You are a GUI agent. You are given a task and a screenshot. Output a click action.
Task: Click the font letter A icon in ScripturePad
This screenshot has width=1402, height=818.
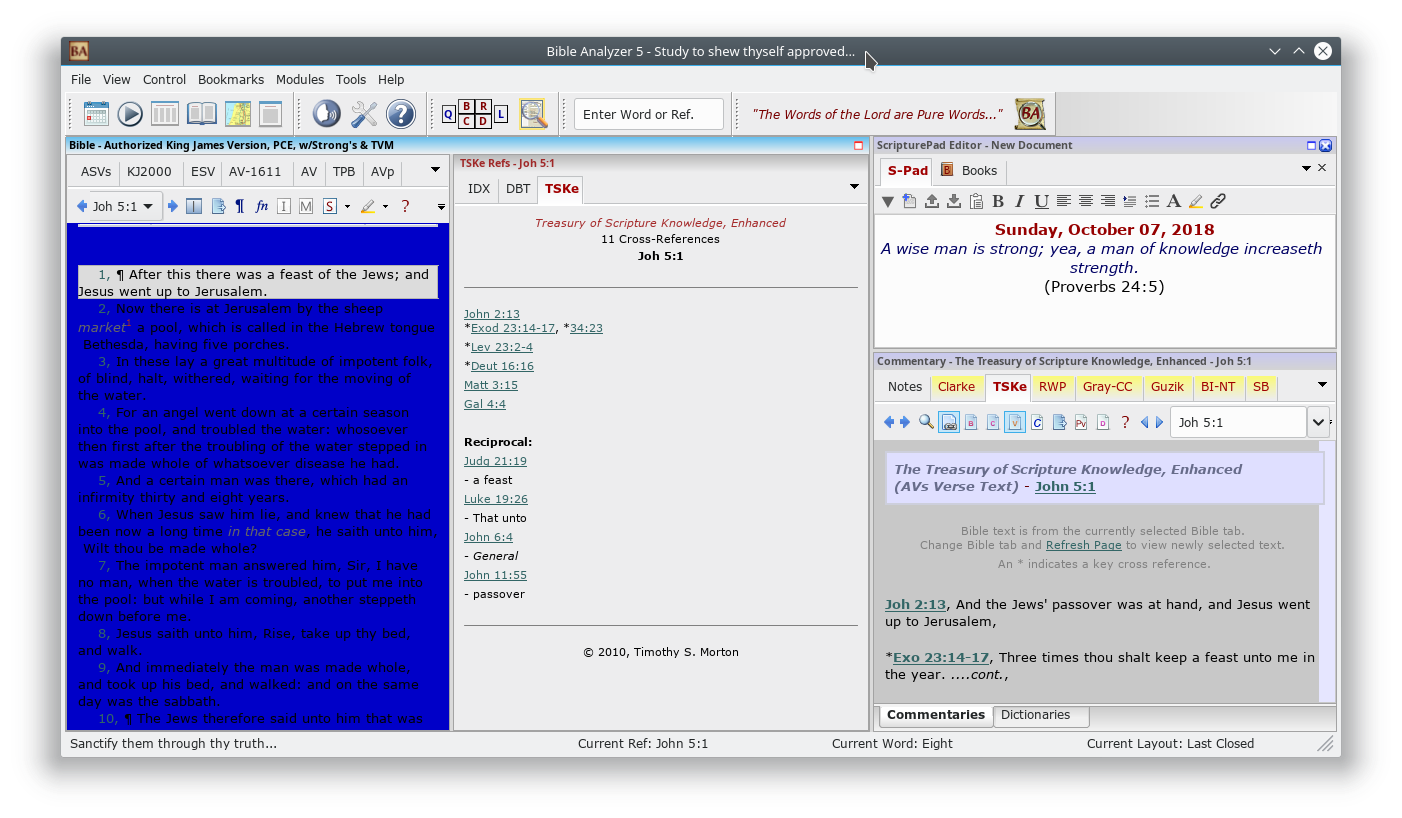(1174, 201)
